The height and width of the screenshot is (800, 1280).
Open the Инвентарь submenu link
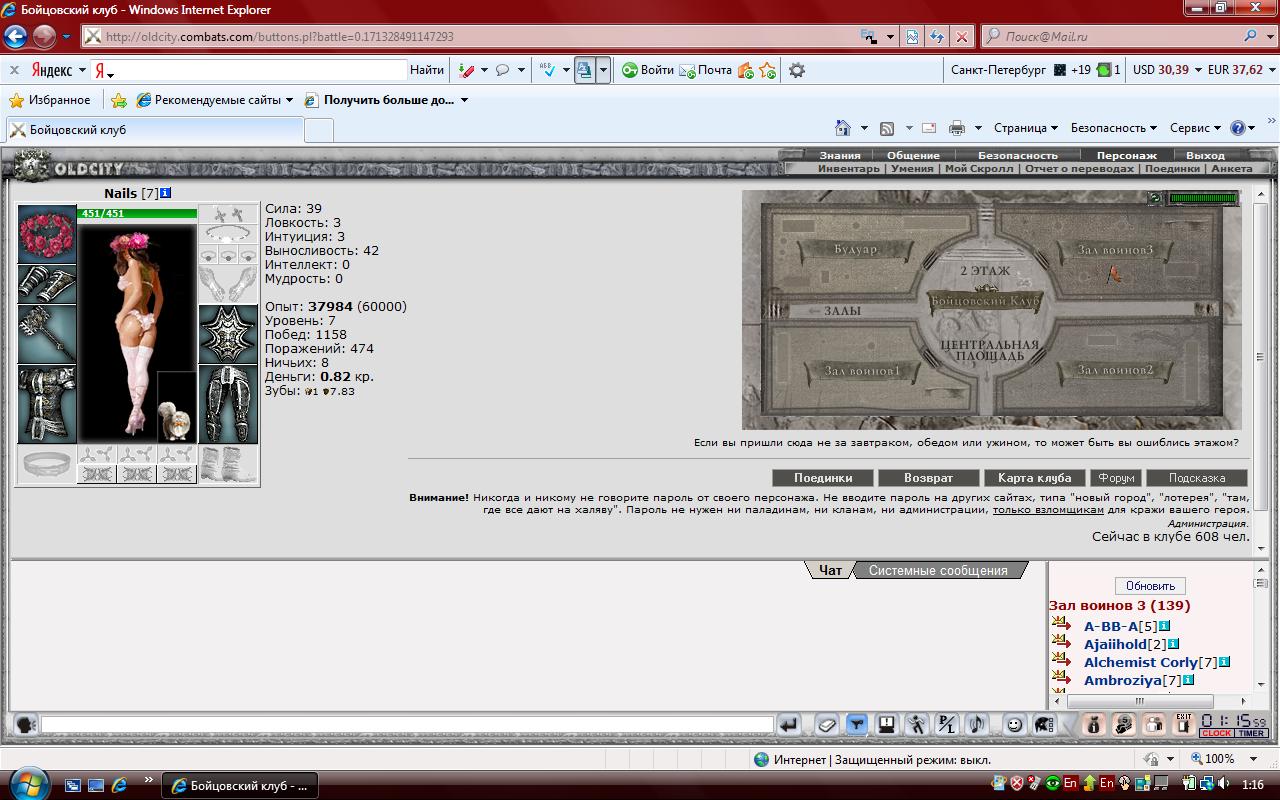[849, 168]
